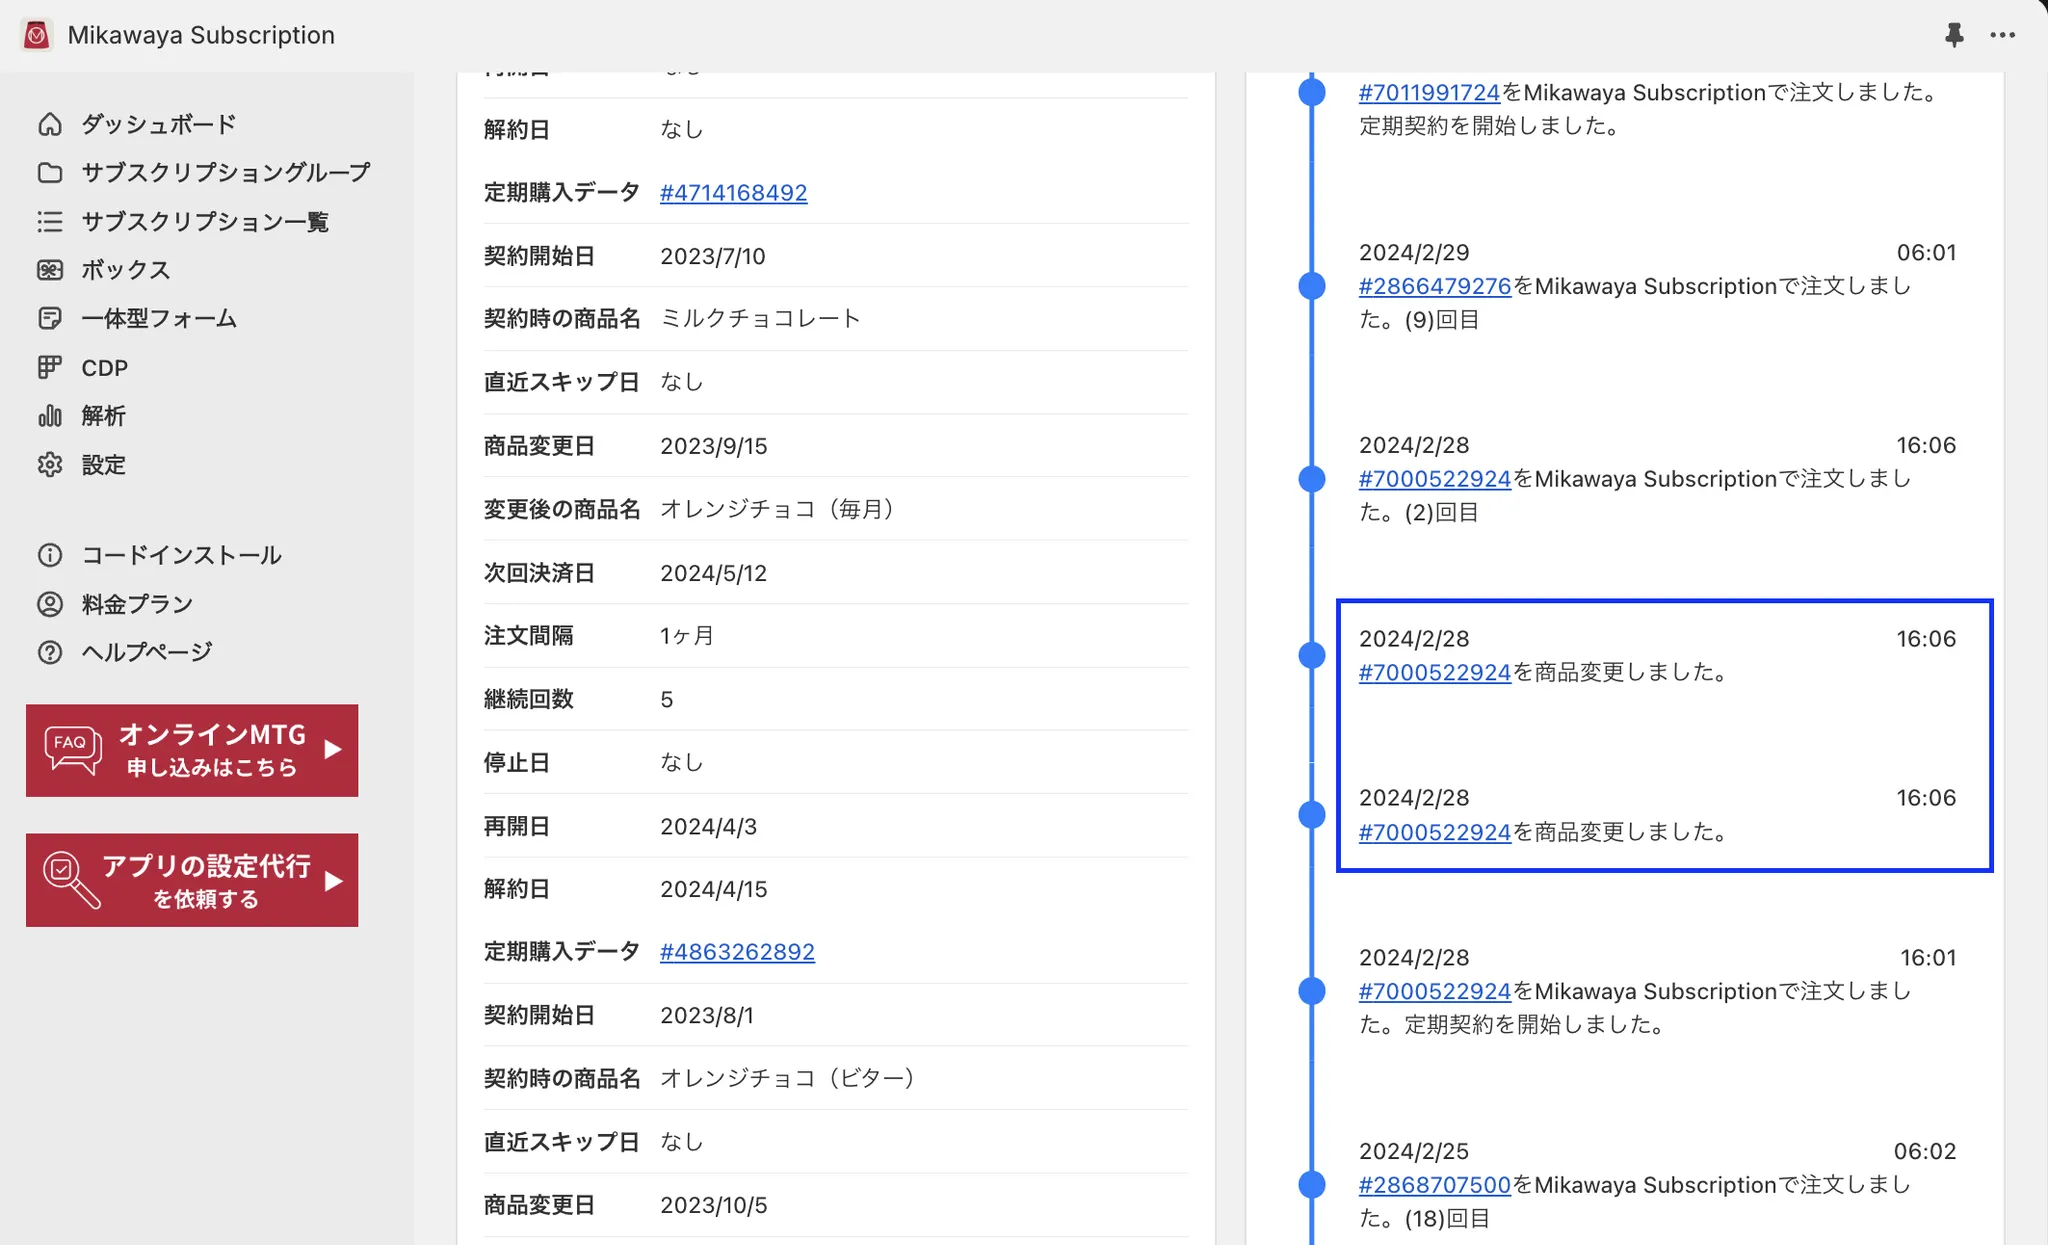The image size is (2048, 1245).
Task: Click the app setup service banner
Action: (192, 880)
